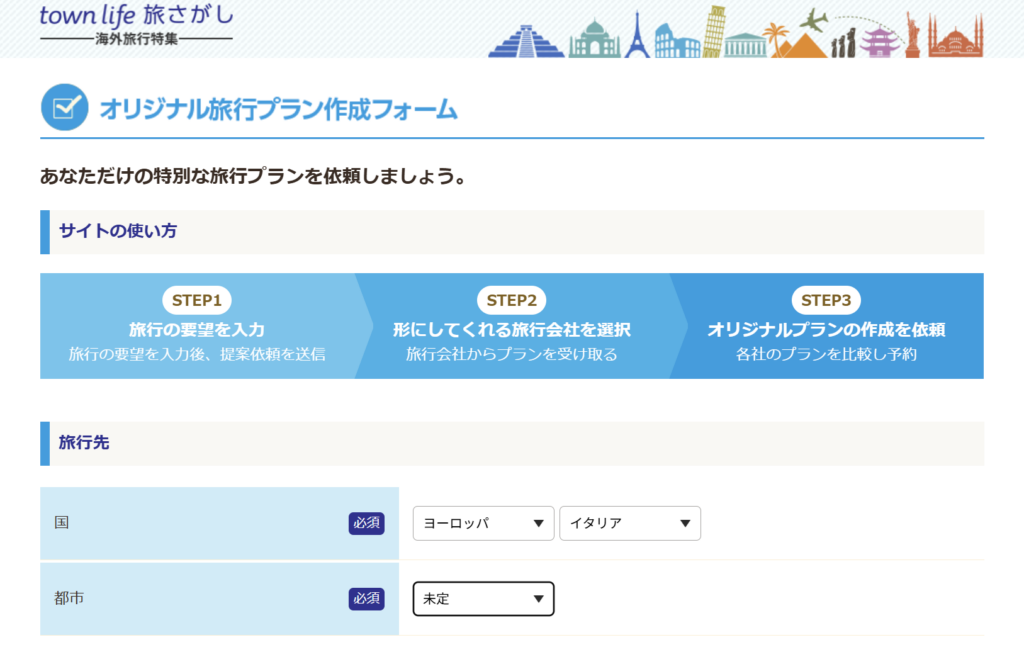Expand the 未定 city dropdown

(483, 599)
